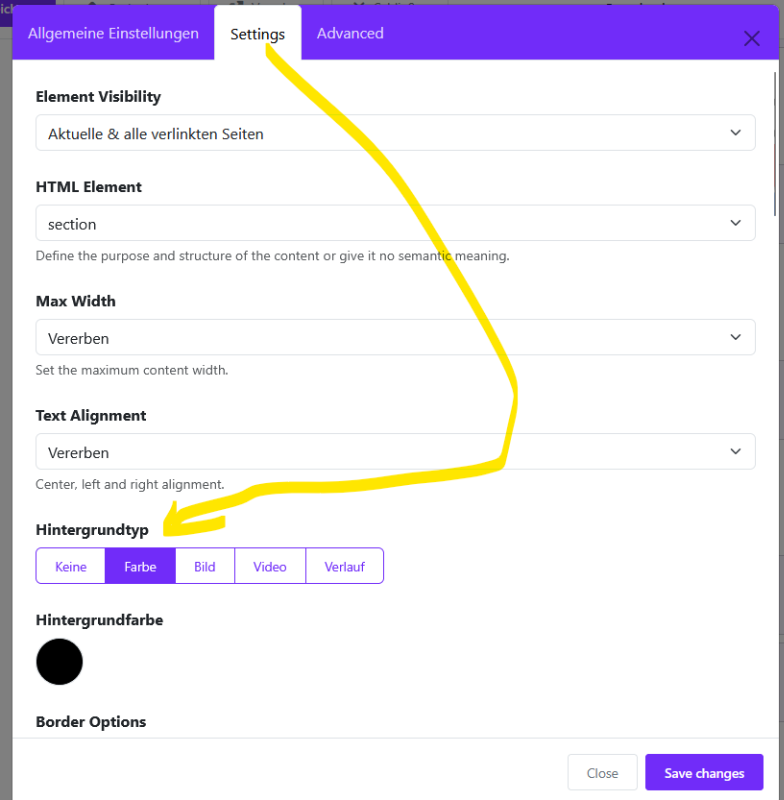The width and height of the screenshot is (784, 800).
Task: Click the Text Alignment chevron arrow
Action: [x=735, y=452]
